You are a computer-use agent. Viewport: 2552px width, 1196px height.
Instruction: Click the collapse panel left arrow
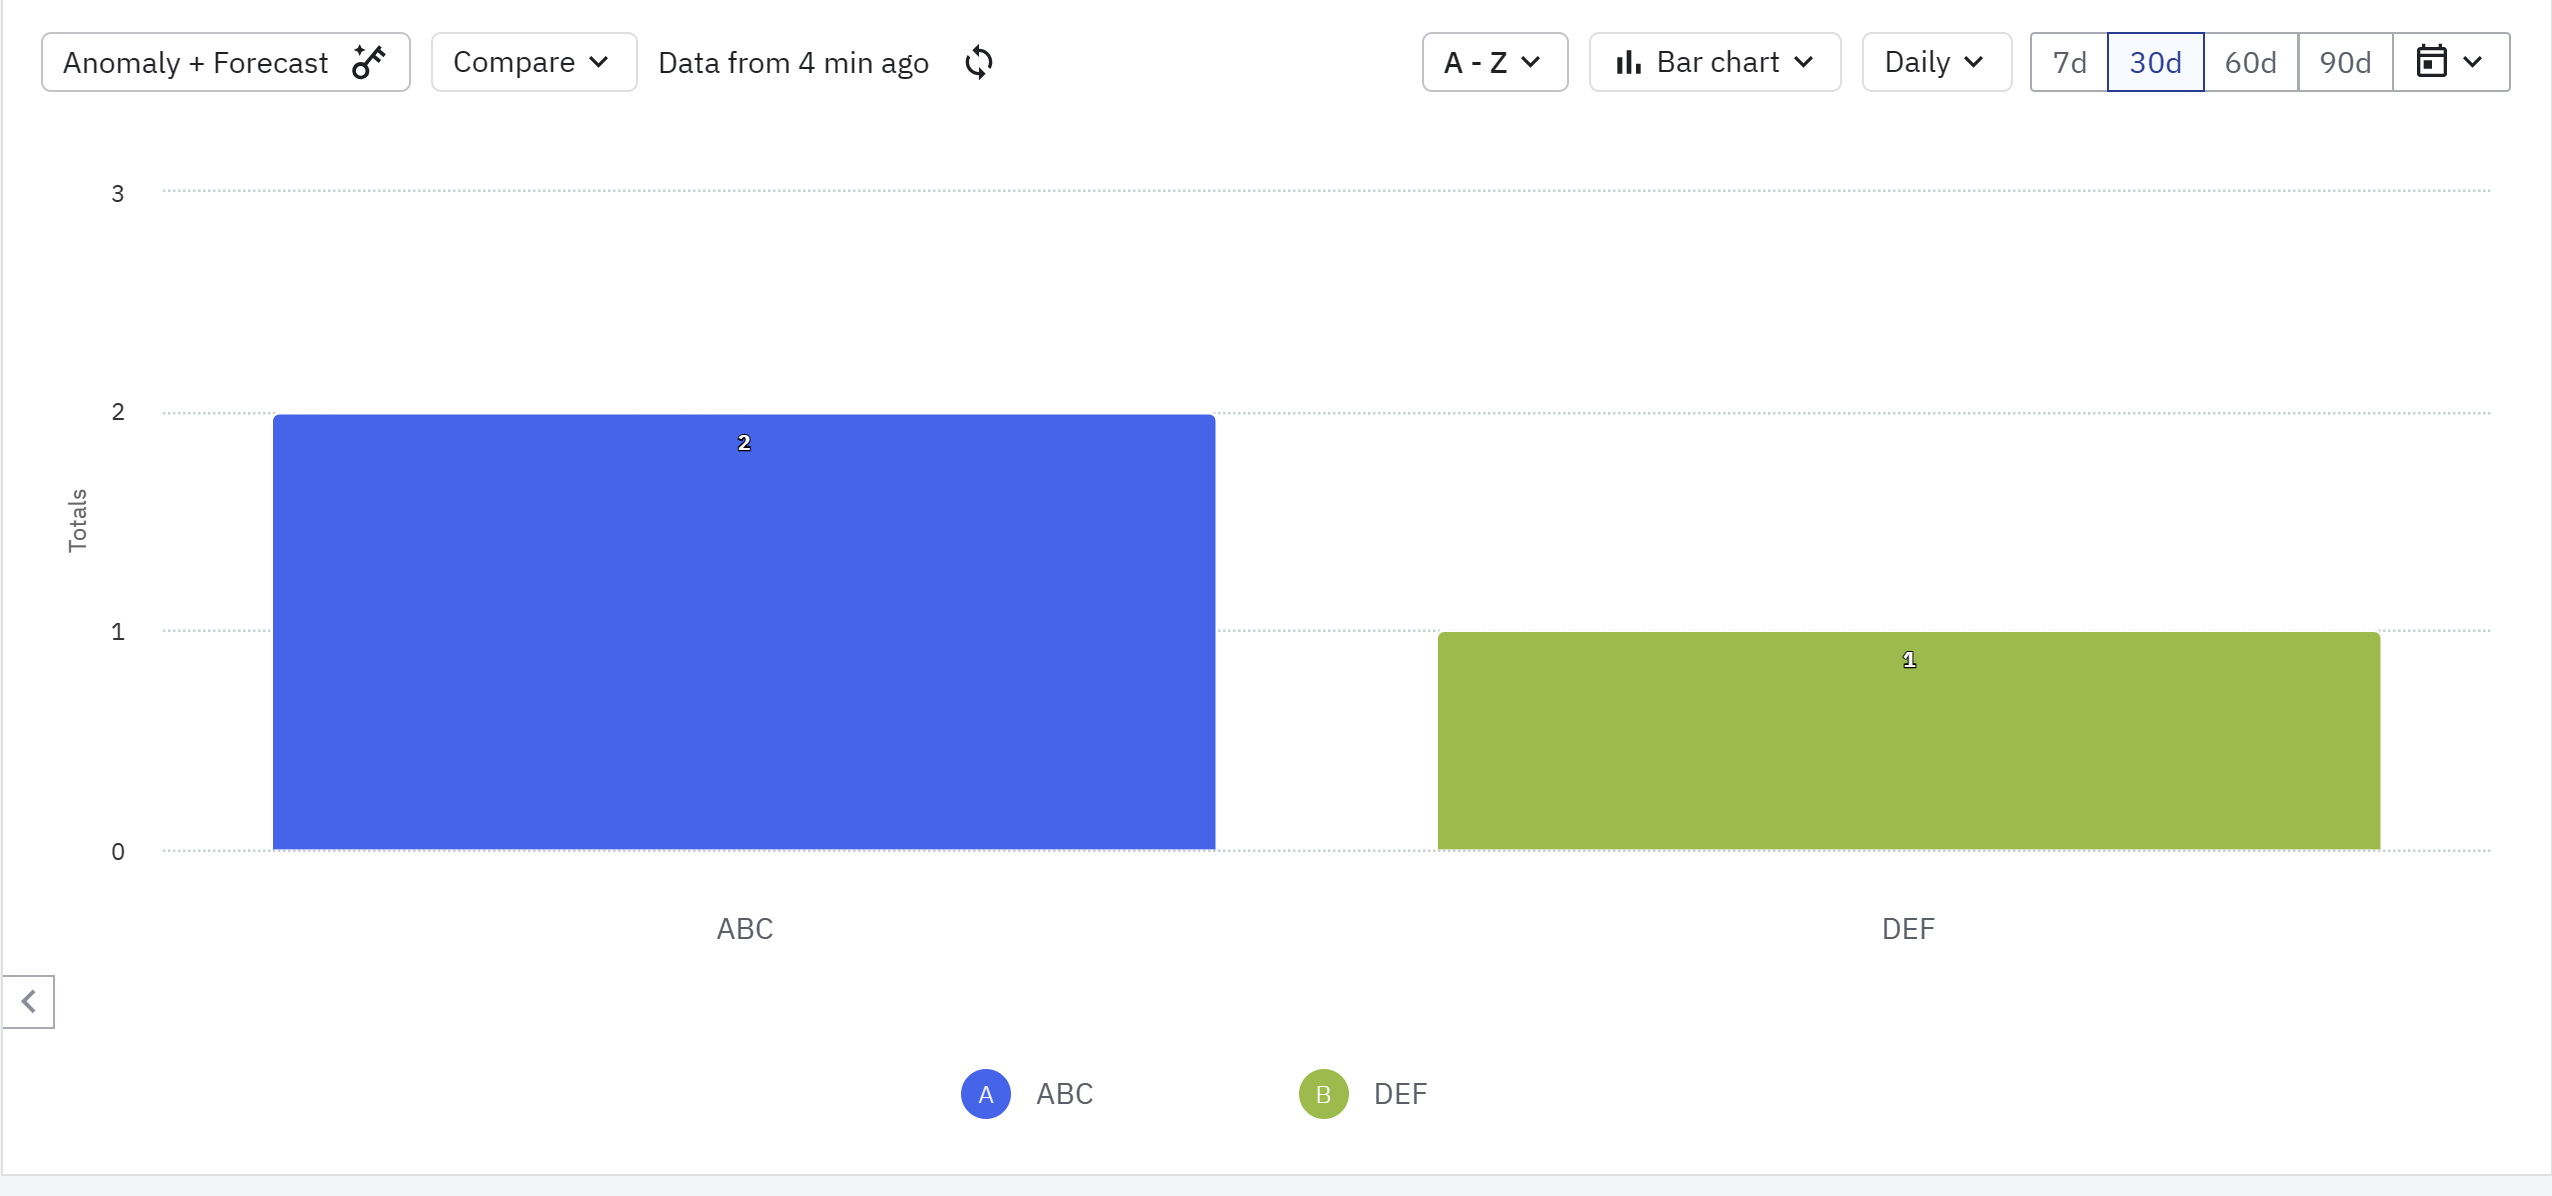tap(28, 1001)
